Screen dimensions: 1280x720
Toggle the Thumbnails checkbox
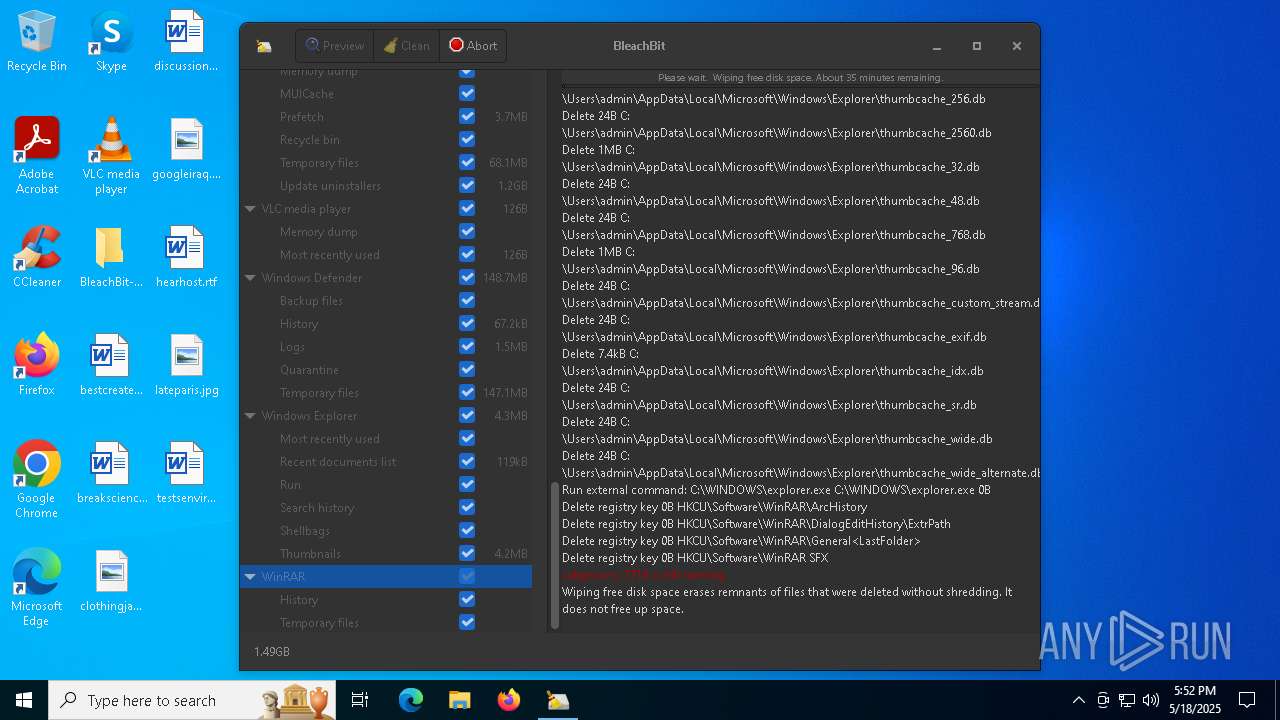(467, 553)
